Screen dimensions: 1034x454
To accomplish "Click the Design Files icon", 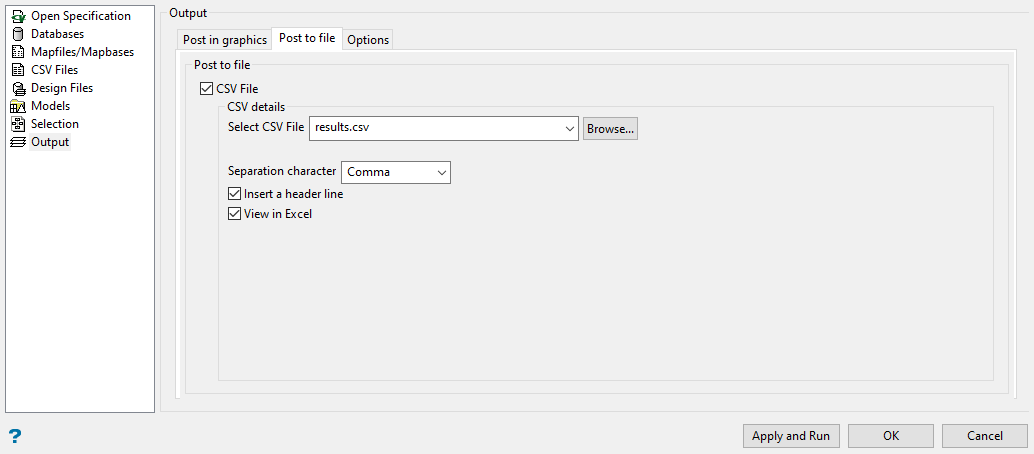I will pos(17,88).
